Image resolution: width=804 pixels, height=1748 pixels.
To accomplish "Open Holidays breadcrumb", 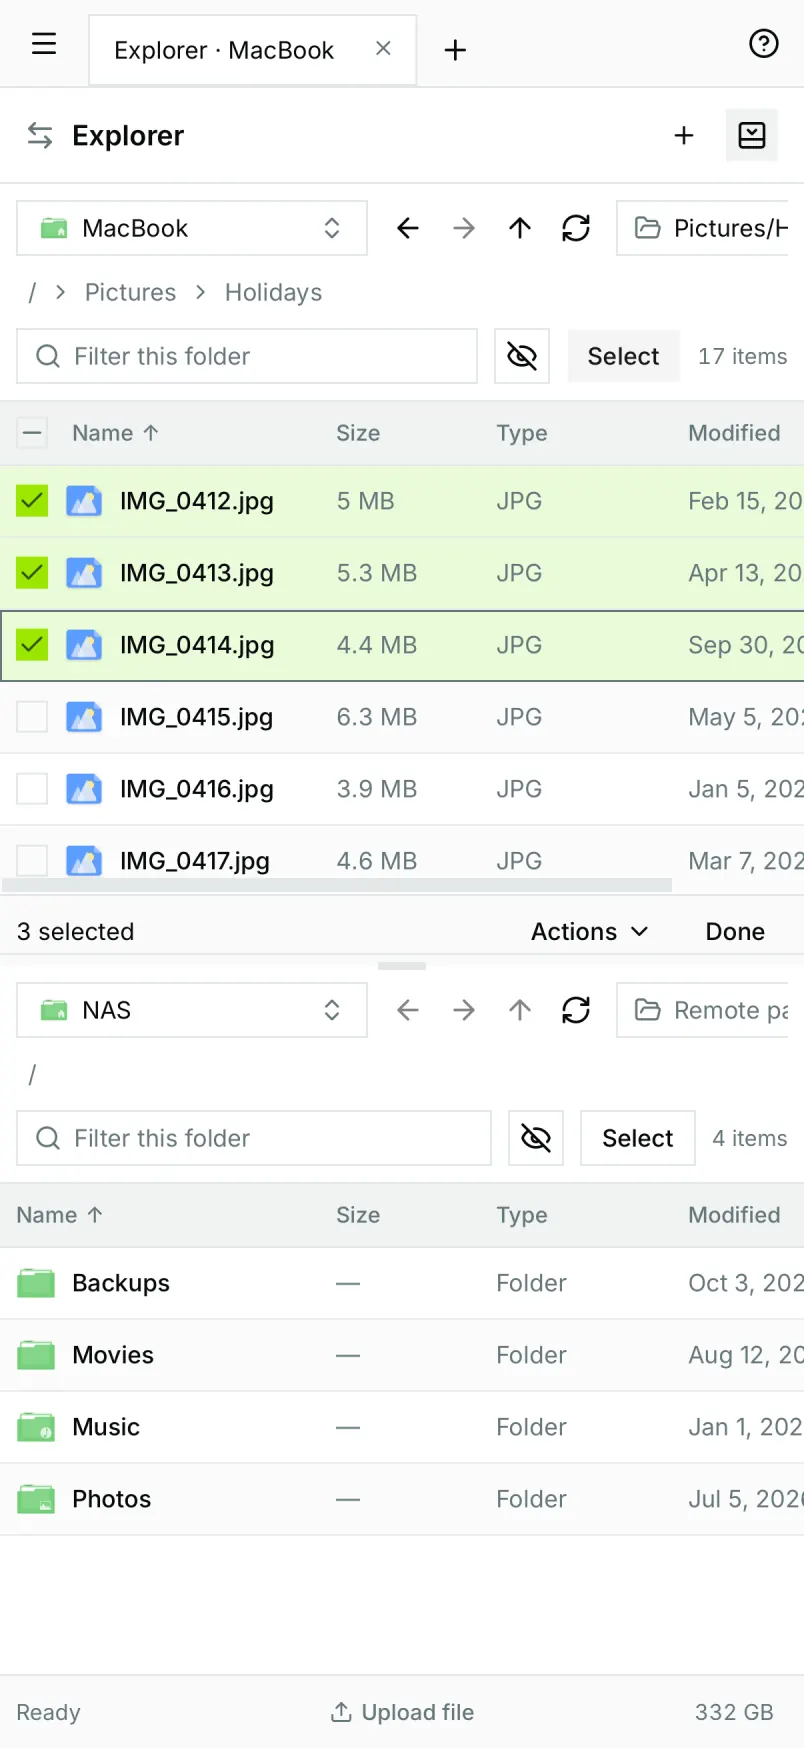I will [273, 292].
